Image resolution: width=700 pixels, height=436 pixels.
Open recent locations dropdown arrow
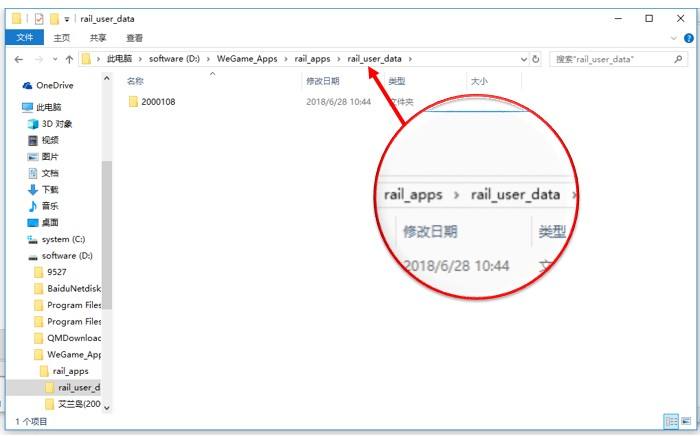[x=55, y=59]
